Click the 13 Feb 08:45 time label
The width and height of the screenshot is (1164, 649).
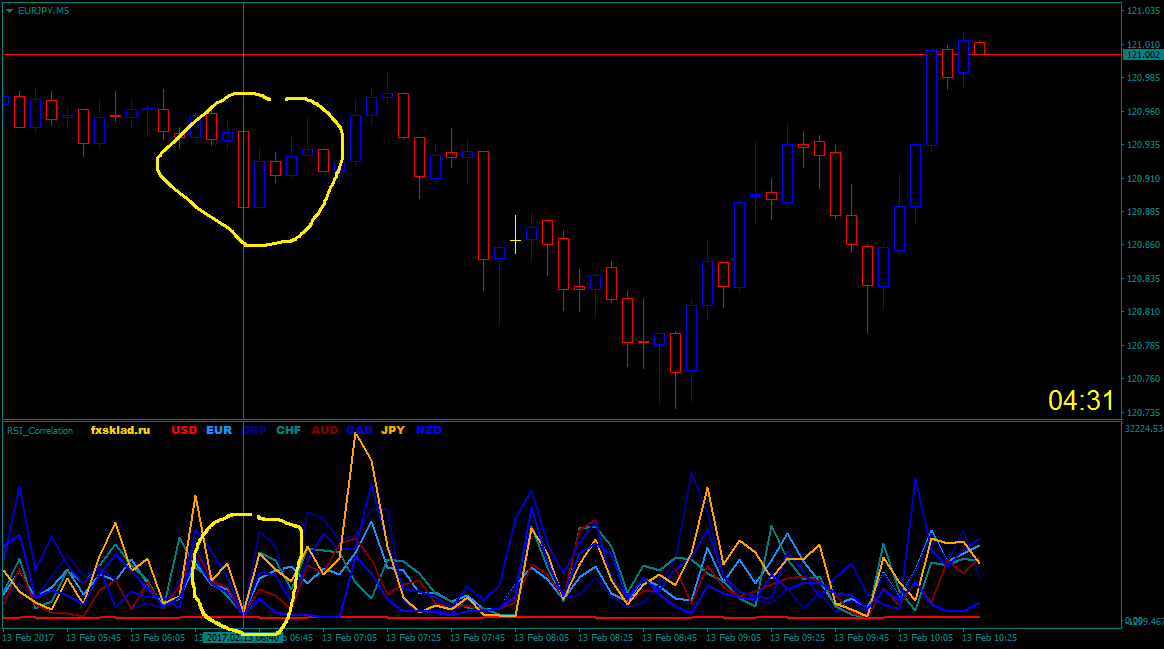(x=670, y=638)
